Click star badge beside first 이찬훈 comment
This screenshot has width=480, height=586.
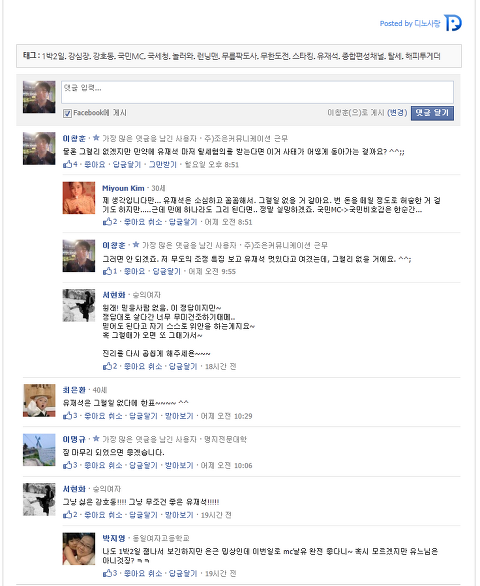(x=96, y=138)
